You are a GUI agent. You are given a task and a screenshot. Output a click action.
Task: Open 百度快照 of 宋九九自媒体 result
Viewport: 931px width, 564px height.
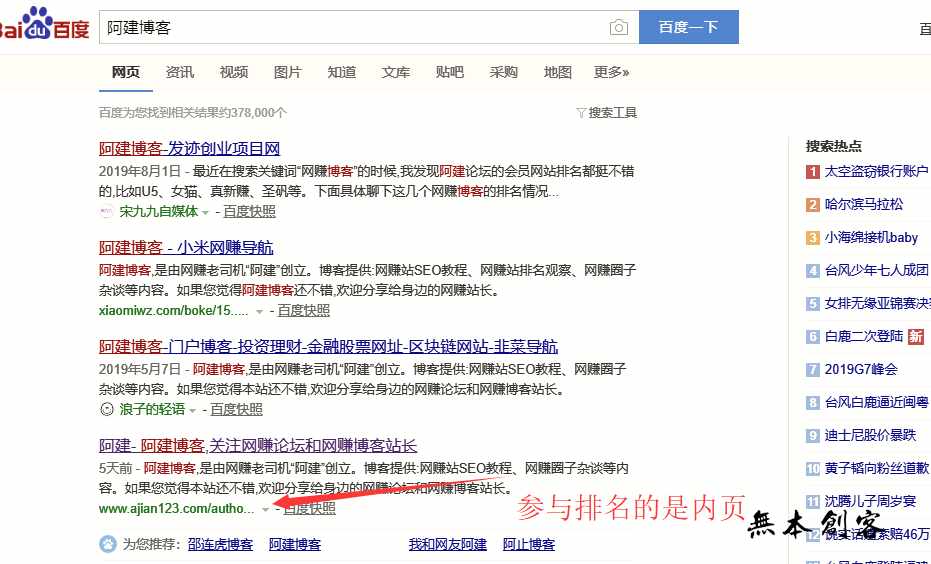pos(249,212)
